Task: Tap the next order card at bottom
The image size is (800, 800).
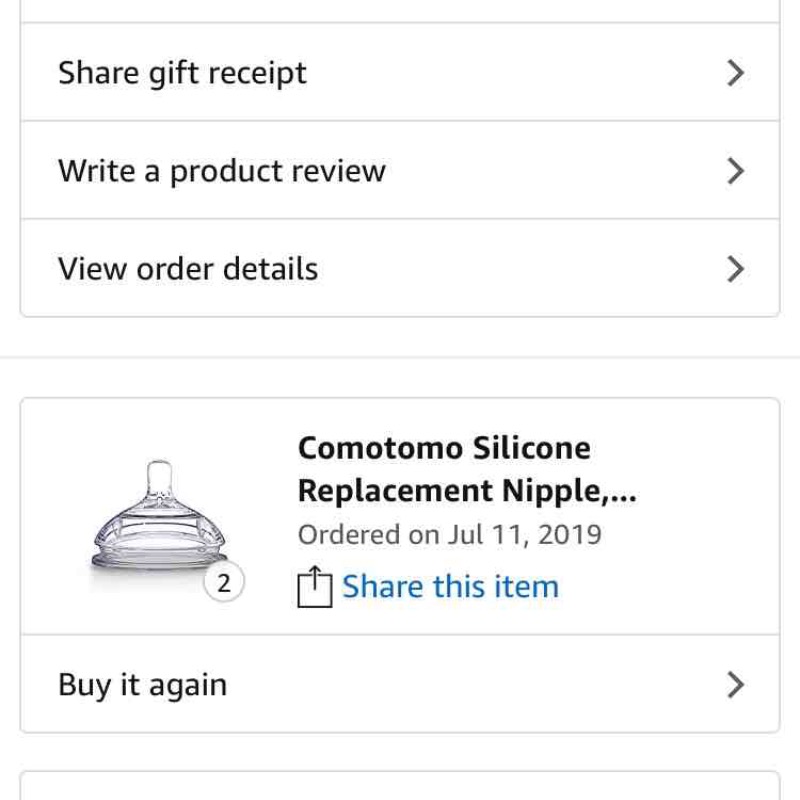Action: (400, 786)
